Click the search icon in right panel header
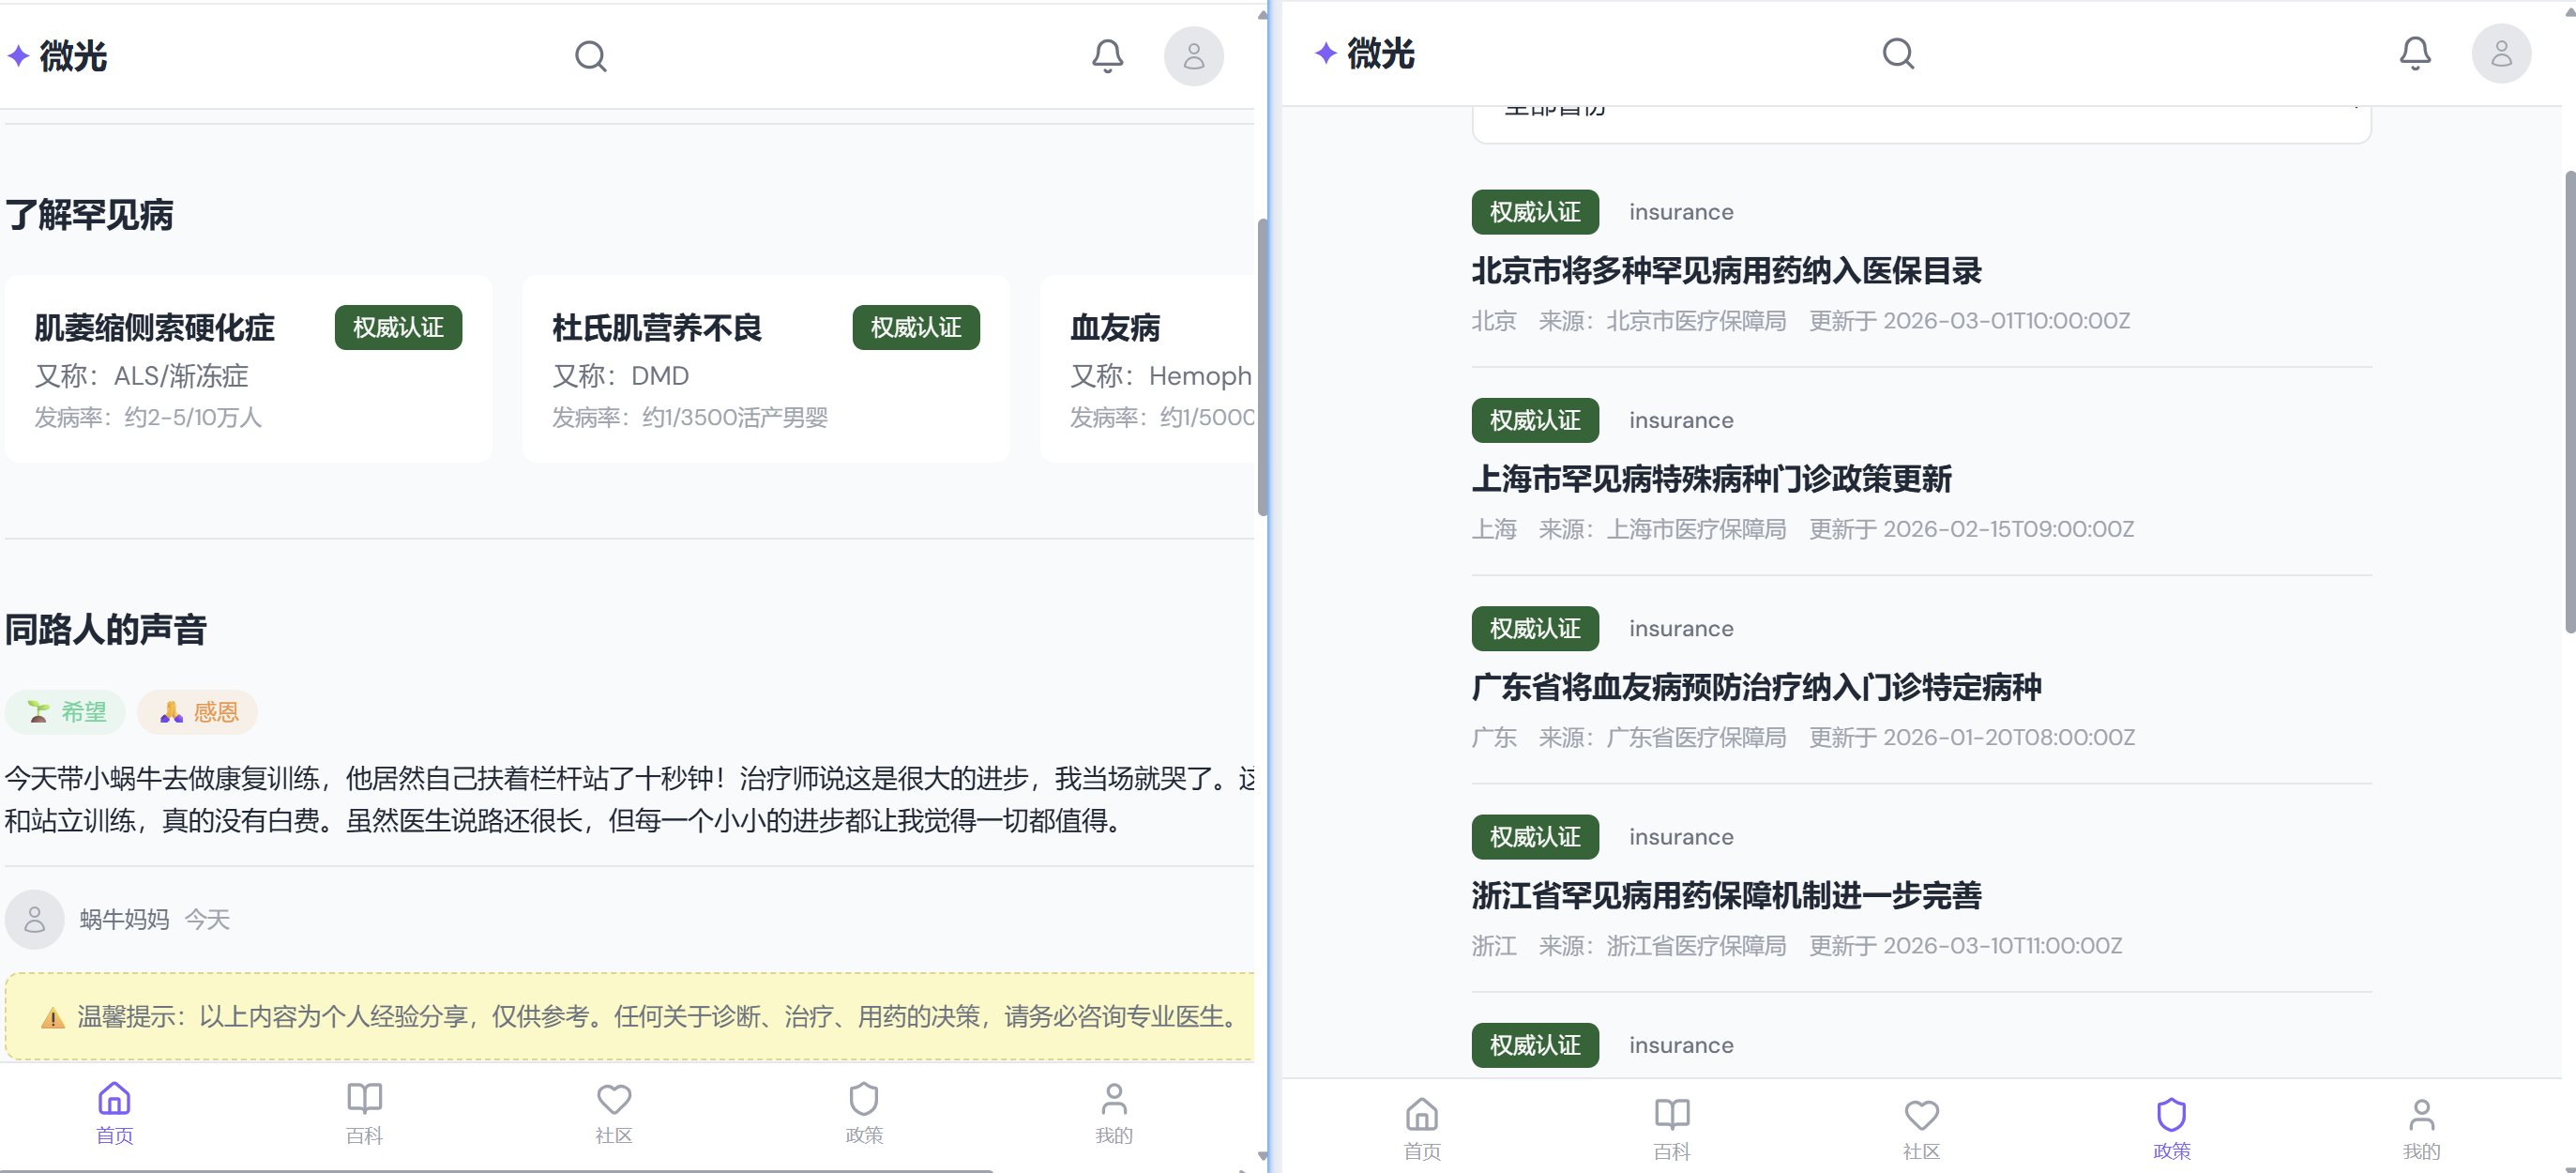 point(1898,53)
